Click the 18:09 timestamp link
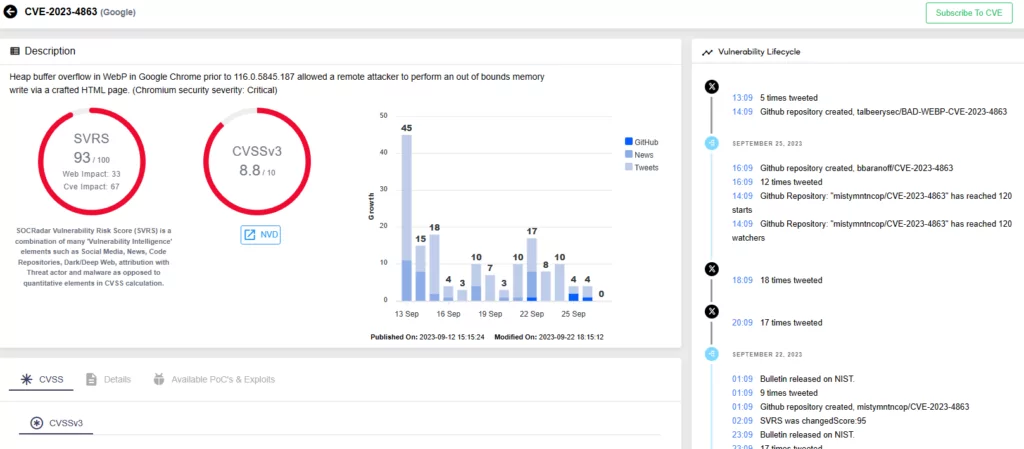This screenshot has height=449, width=1024. [743, 280]
